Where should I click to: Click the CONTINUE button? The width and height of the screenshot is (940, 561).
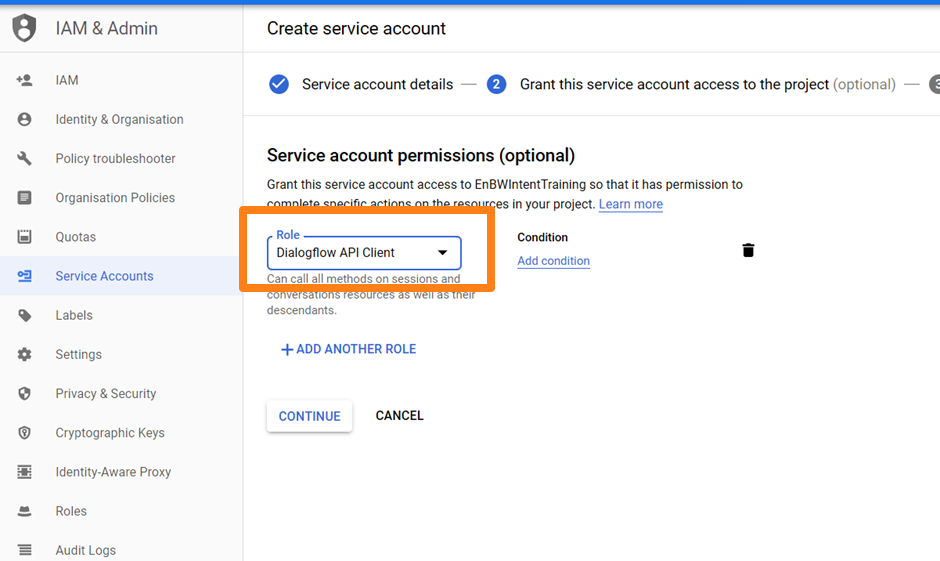(309, 416)
